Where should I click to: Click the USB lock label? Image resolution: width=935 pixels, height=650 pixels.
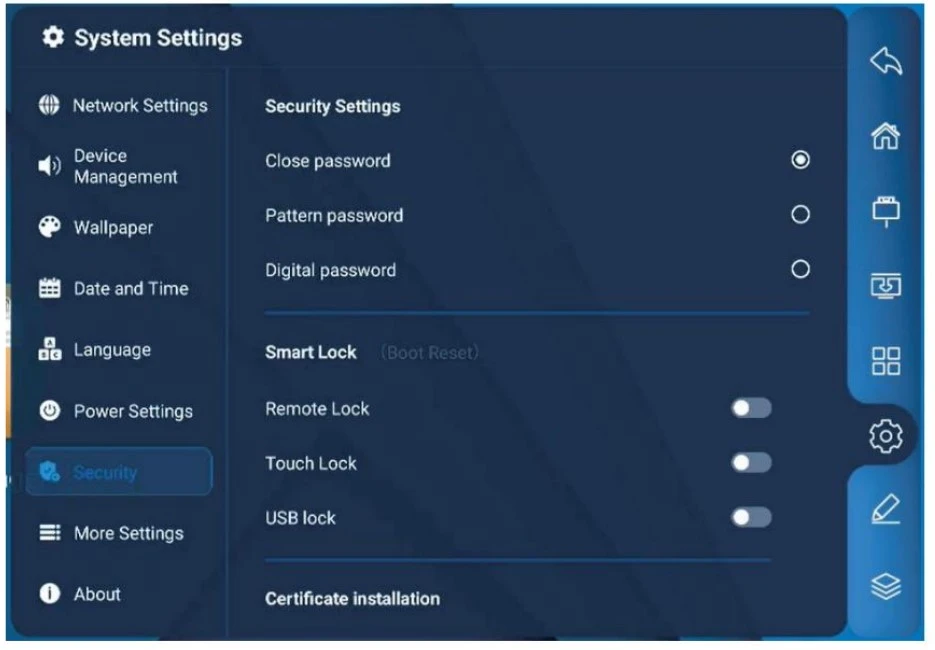point(301,518)
